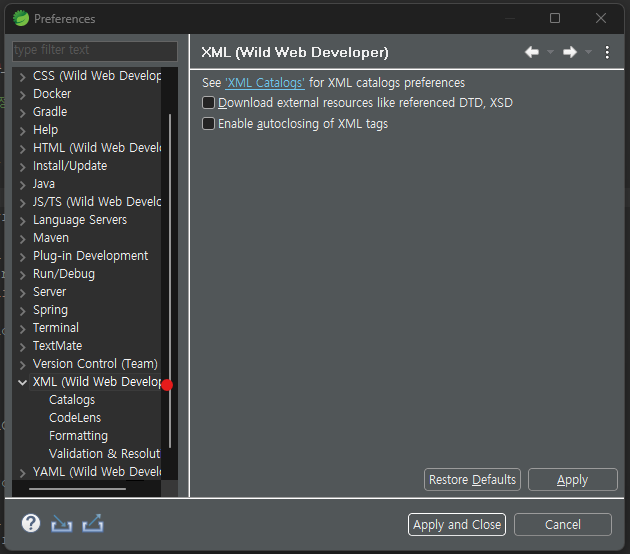
Task: Click the forward navigation arrow icon
Action: pos(570,52)
